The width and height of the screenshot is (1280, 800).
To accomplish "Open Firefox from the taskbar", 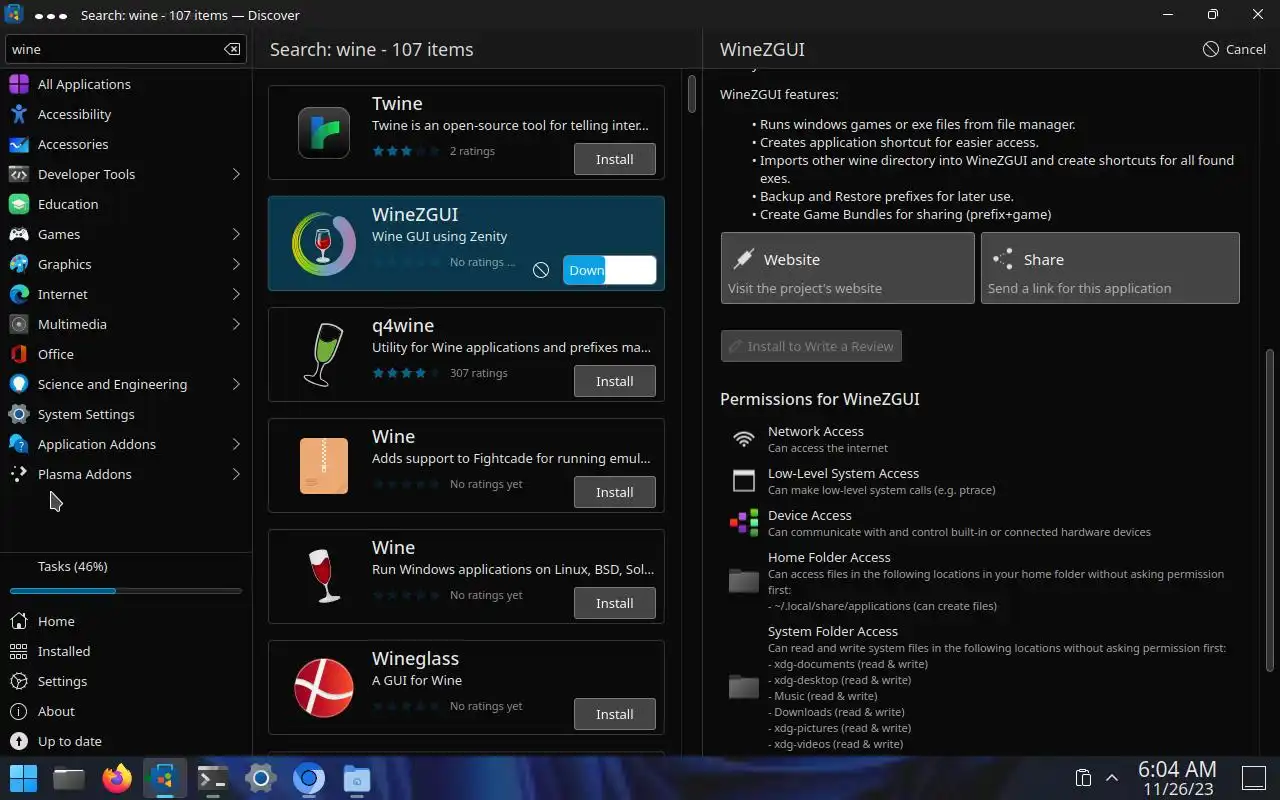I will [x=117, y=778].
